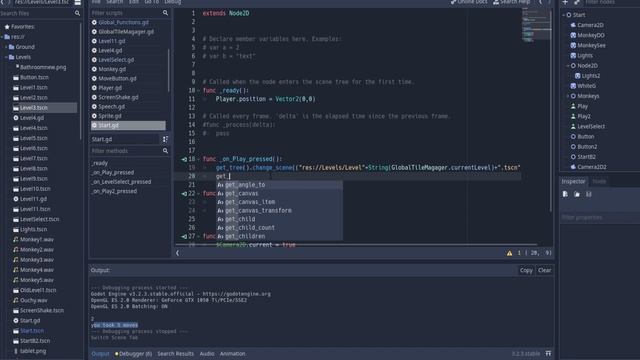
Task: Click the MonkeyDO sprite node icon
Action: (x=573, y=35)
